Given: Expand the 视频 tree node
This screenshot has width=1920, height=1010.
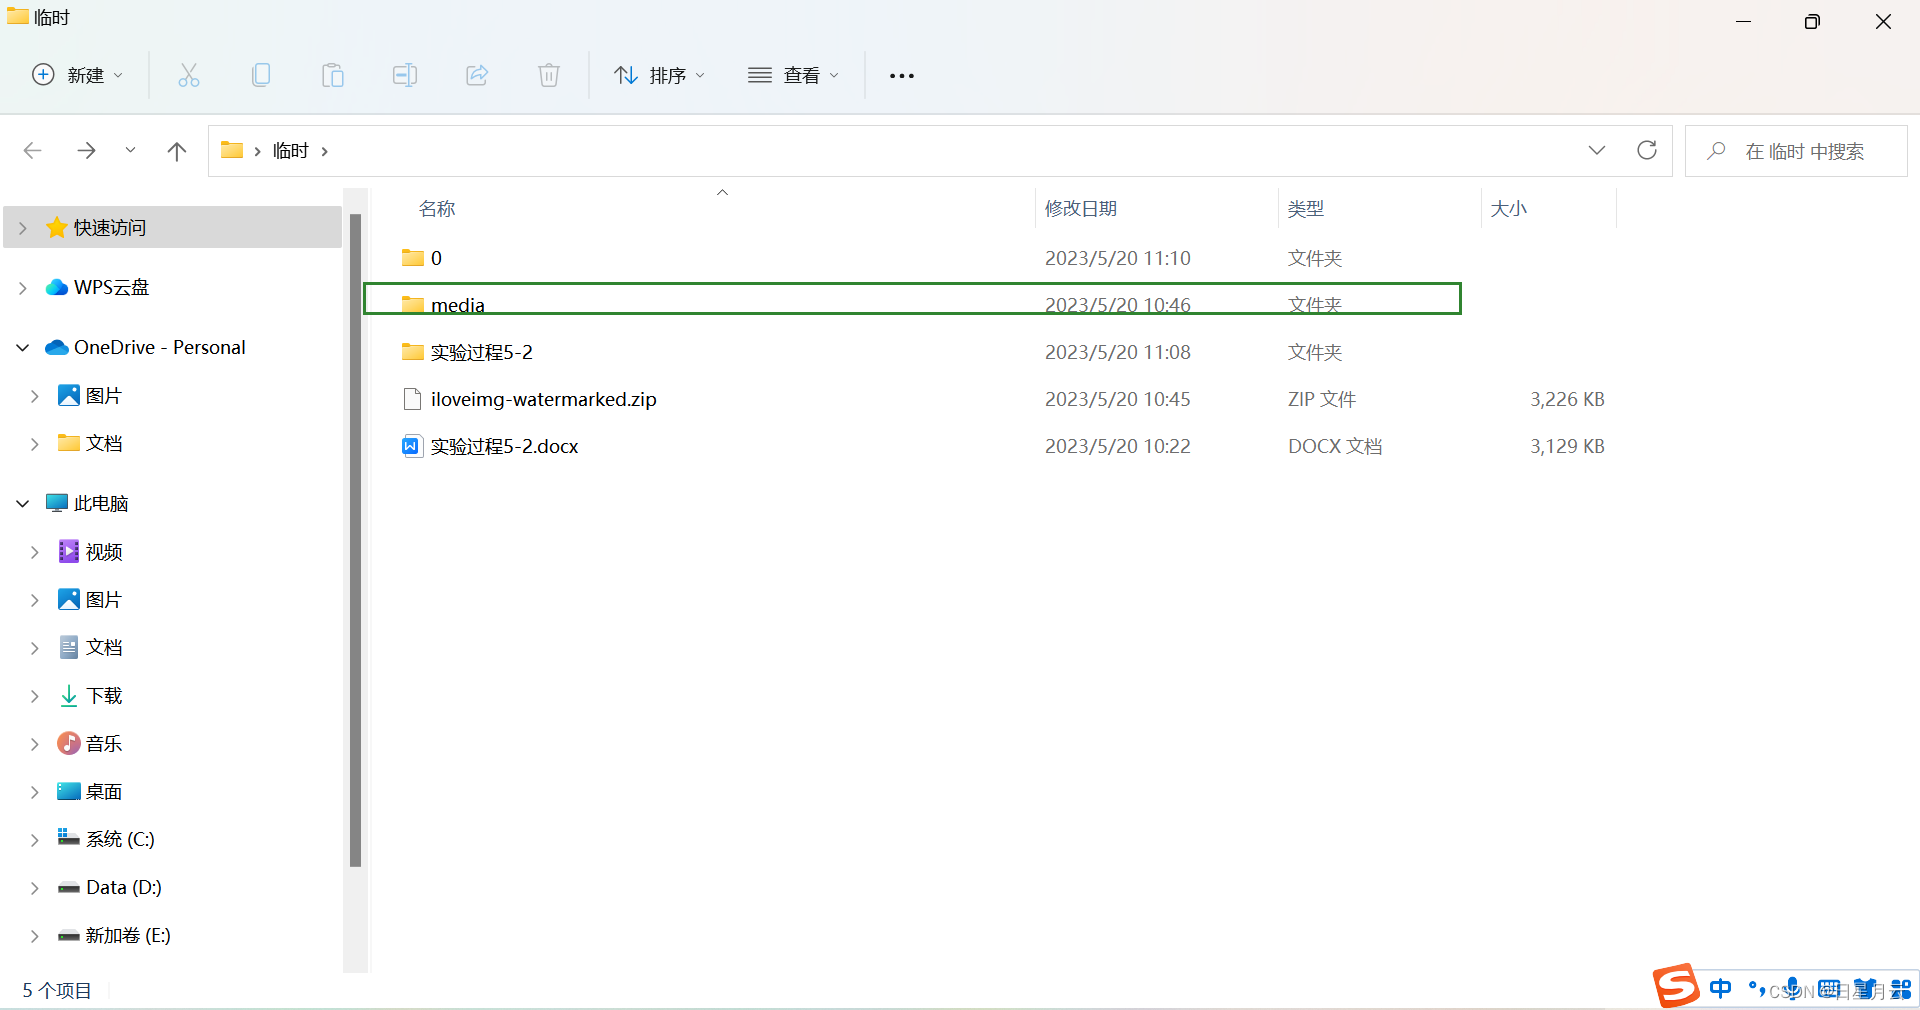Looking at the screenshot, I should click(x=35, y=552).
